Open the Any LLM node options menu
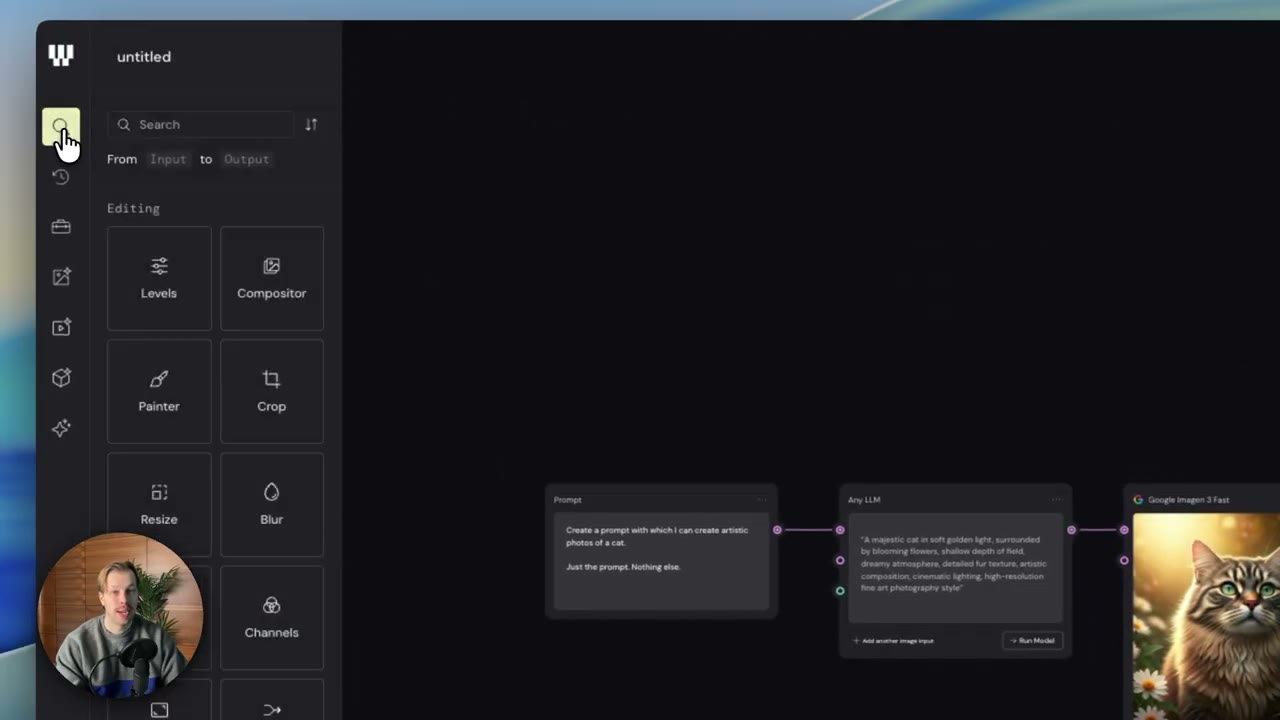The height and width of the screenshot is (720, 1280). pyautogui.click(x=1056, y=499)
